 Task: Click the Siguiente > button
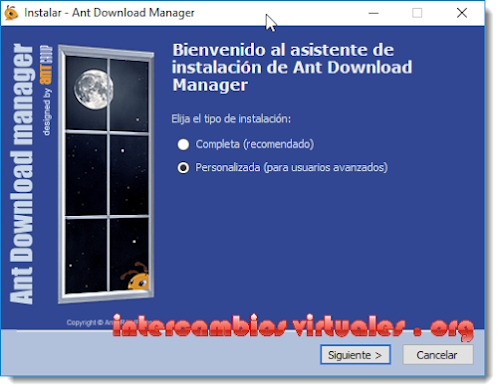(355, 355)
